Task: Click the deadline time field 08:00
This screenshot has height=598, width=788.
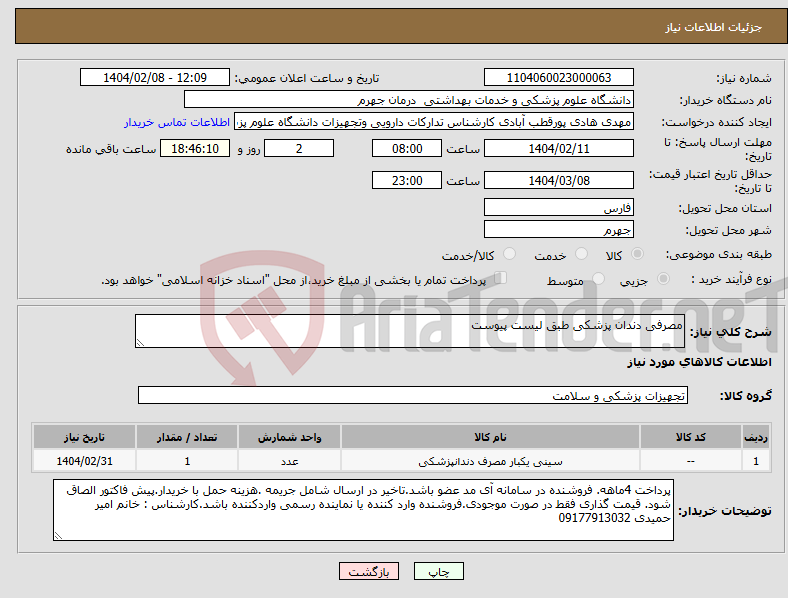Action: (x=407, y=148)
